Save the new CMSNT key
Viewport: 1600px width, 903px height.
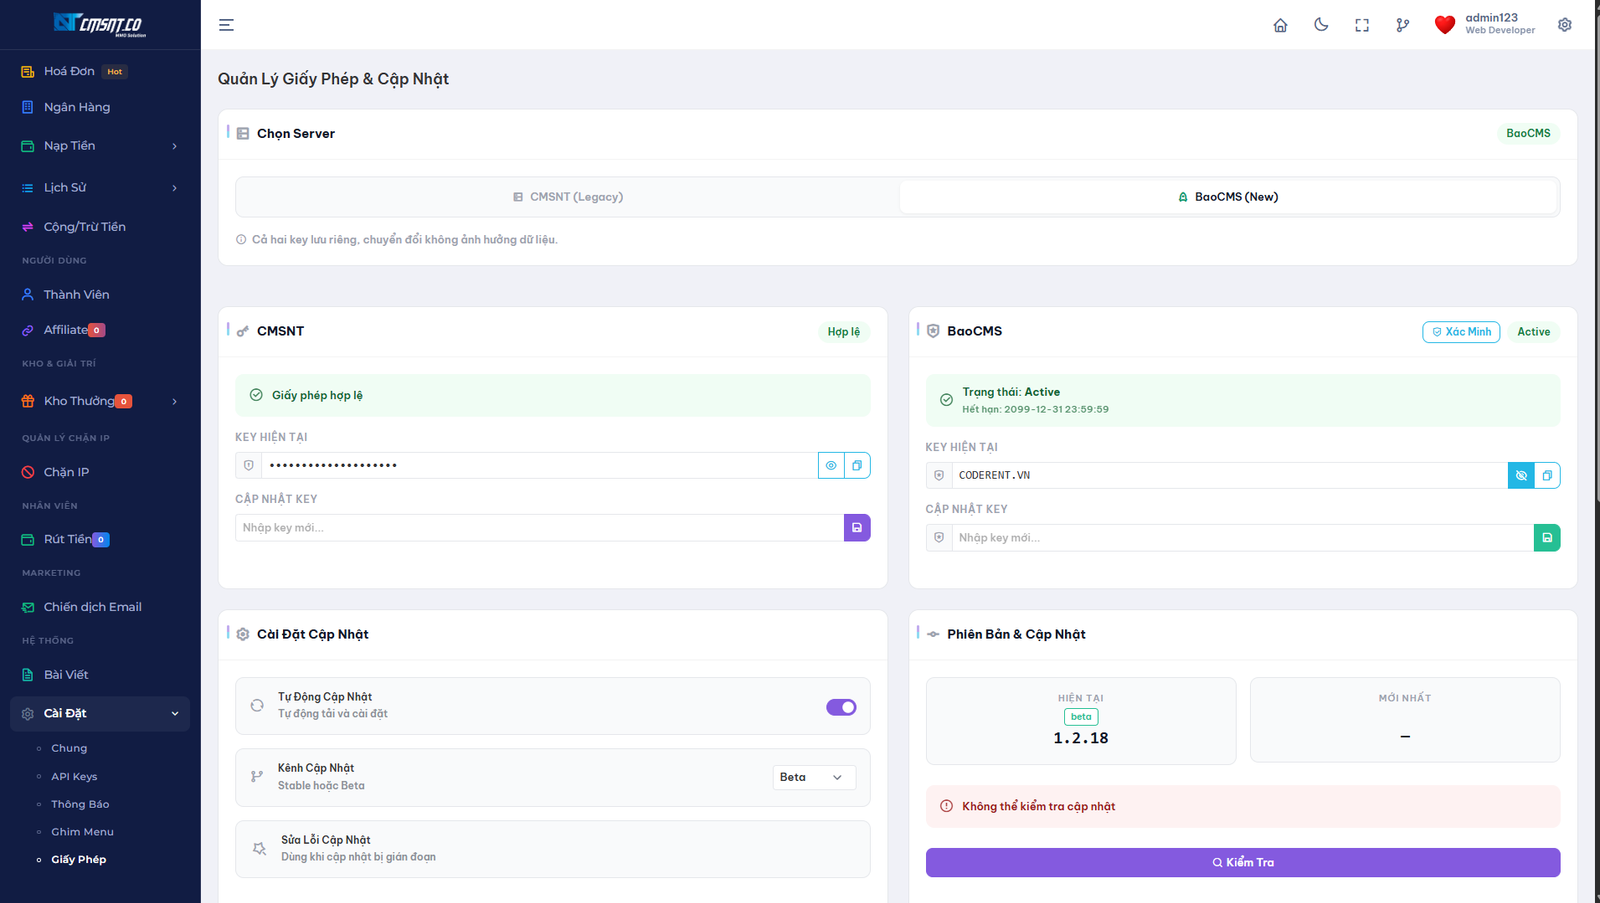tap(857, 528)
